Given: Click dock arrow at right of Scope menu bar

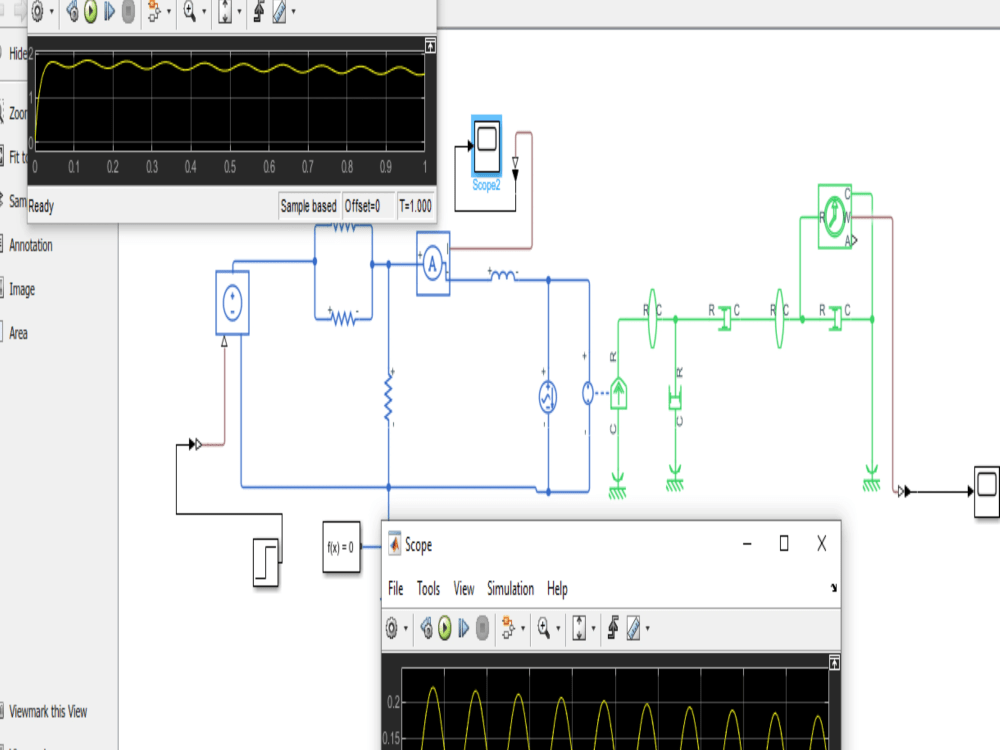Looking at the screenshot, I should pos(834,588).
